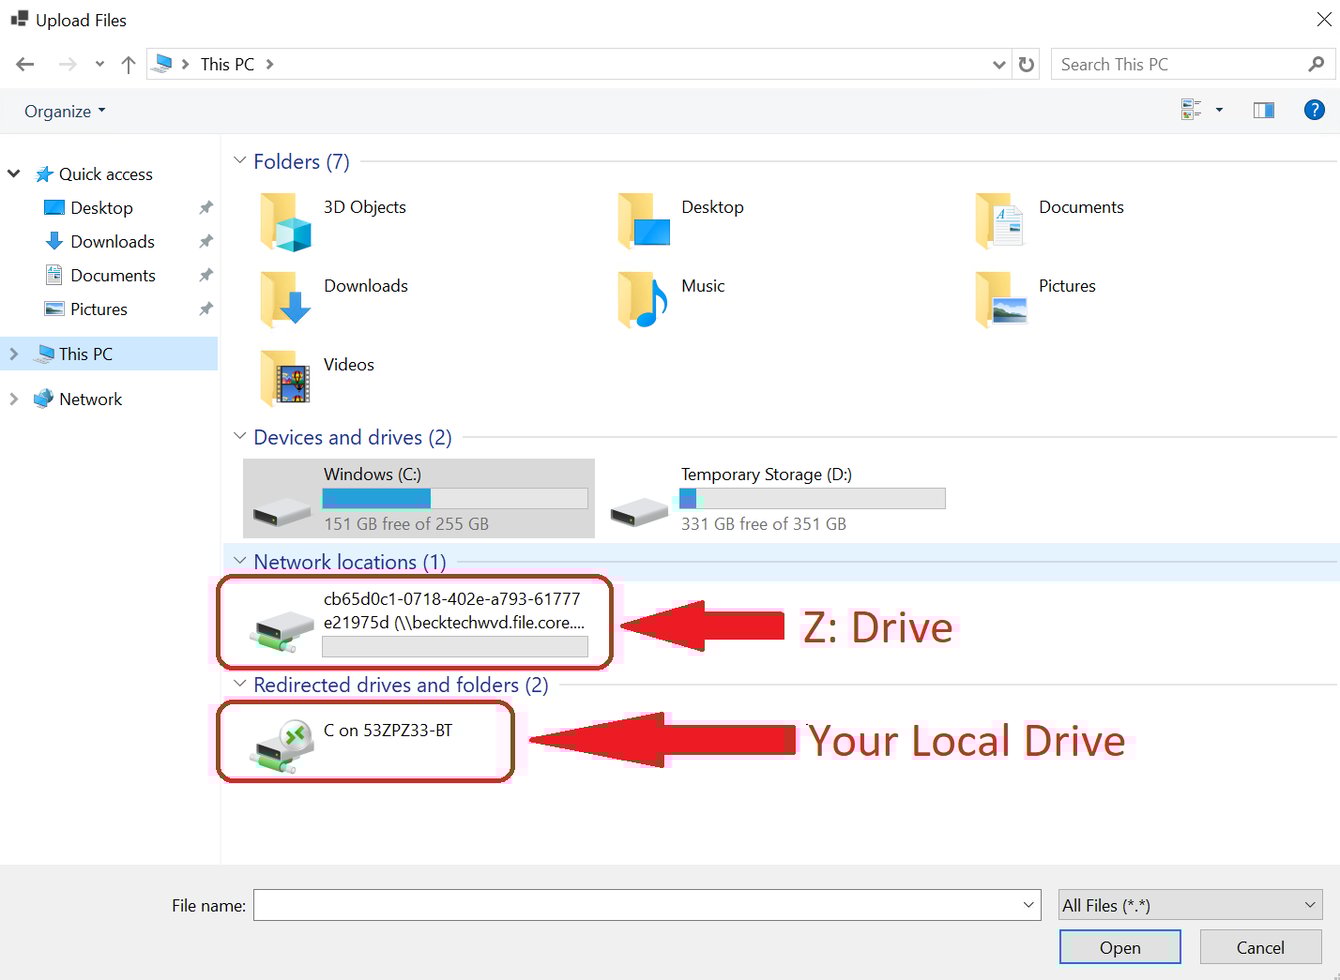Expand the Network item in the sidebar
This screenshot has height=980, width=1340.
(13, 398)
